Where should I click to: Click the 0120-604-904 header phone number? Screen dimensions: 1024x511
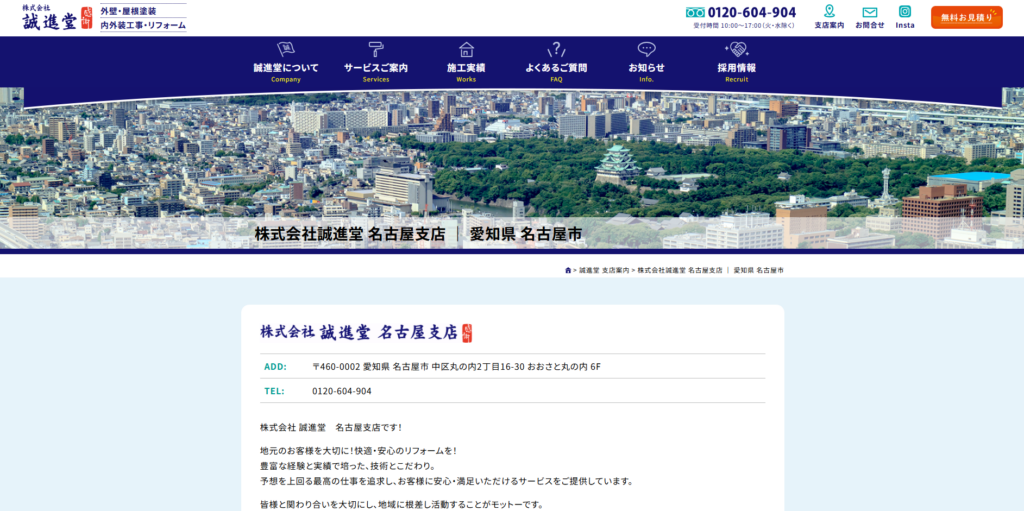pos(752,12)
